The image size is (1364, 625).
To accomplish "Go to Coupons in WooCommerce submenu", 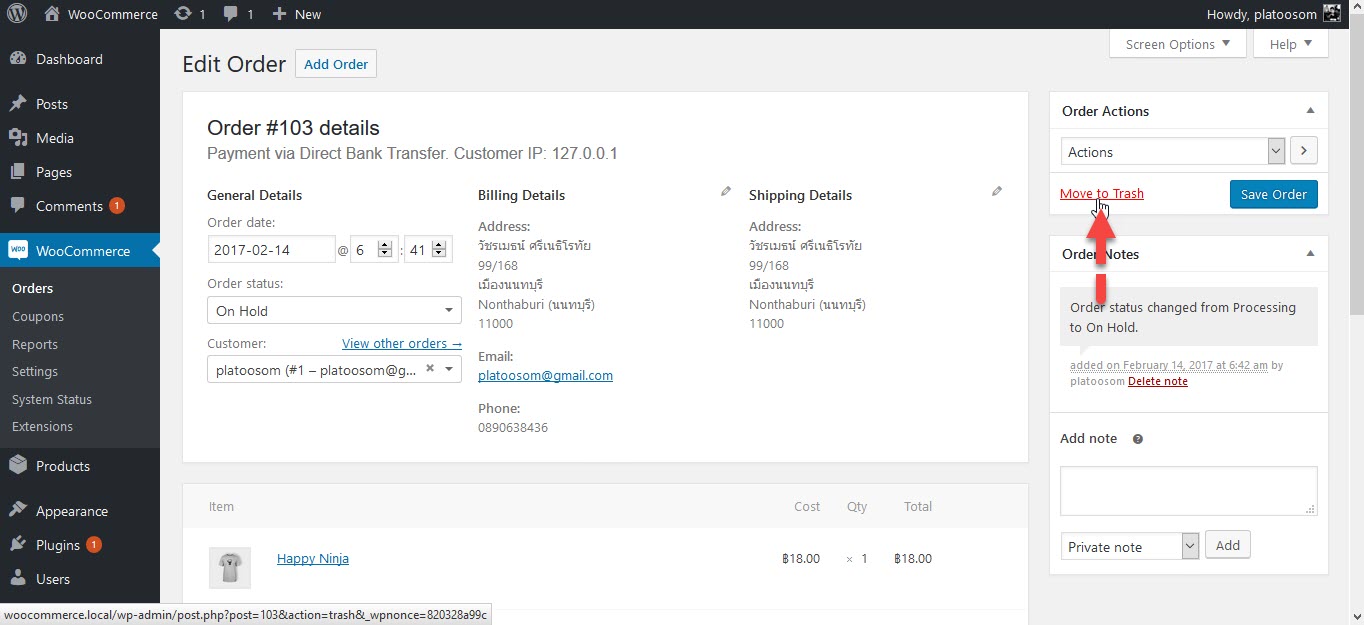I will point(38,316).
